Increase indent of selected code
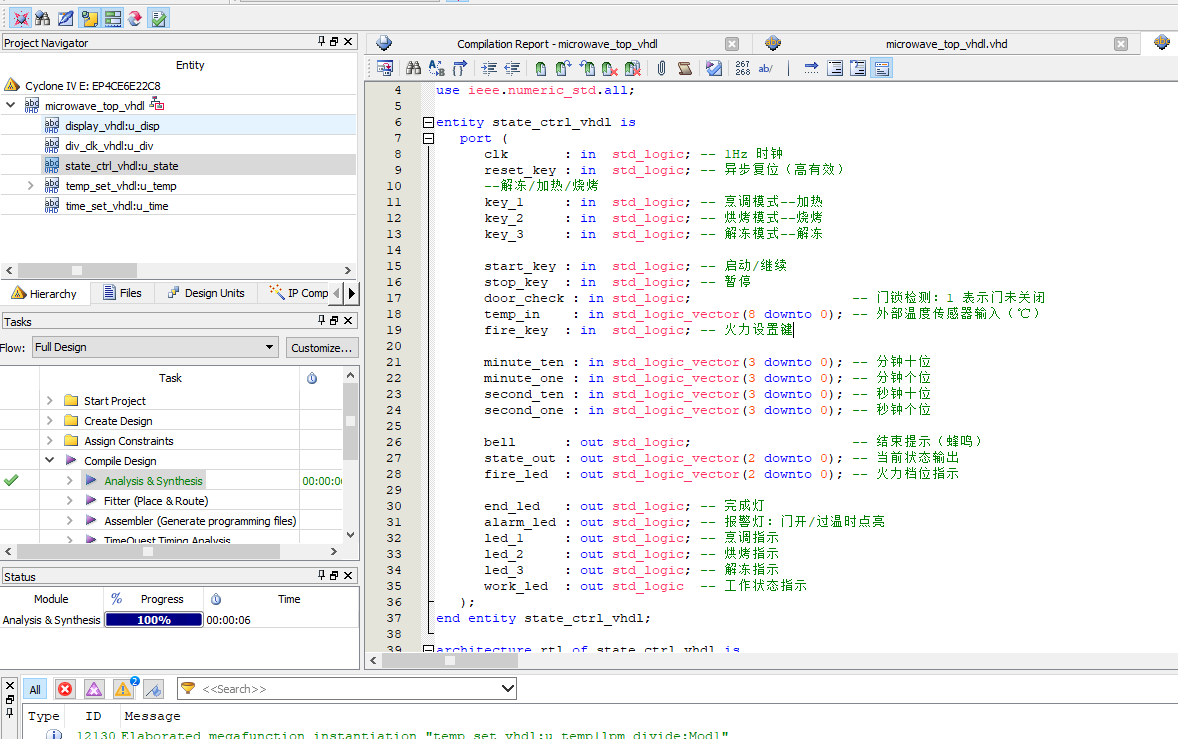 [489, 68]
